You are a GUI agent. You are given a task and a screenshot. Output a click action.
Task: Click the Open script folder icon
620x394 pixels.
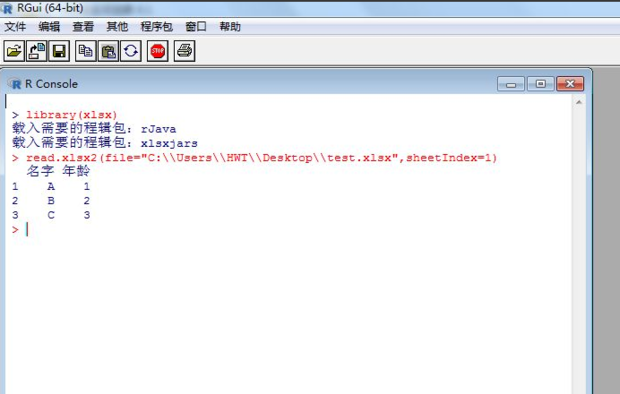point(14,51)
